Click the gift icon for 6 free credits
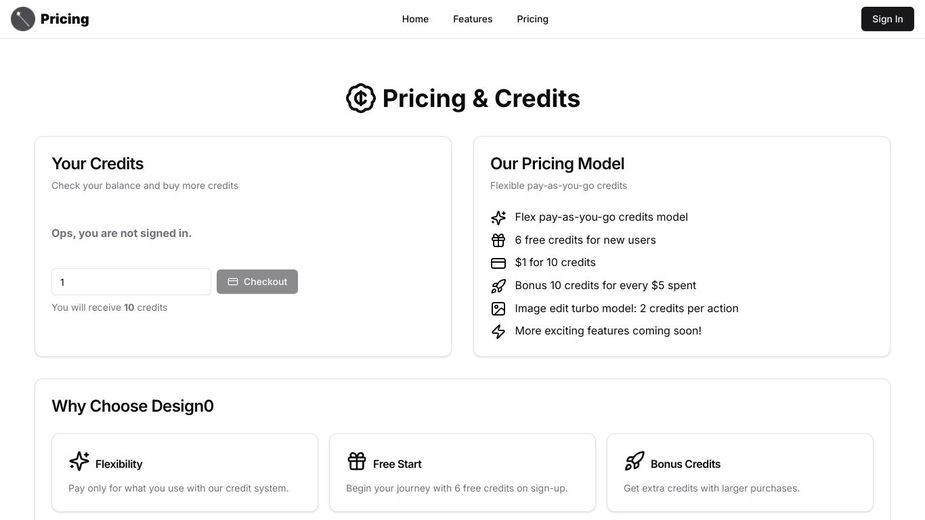This screenshot has height=520, width=925. [x=498, y=240]
